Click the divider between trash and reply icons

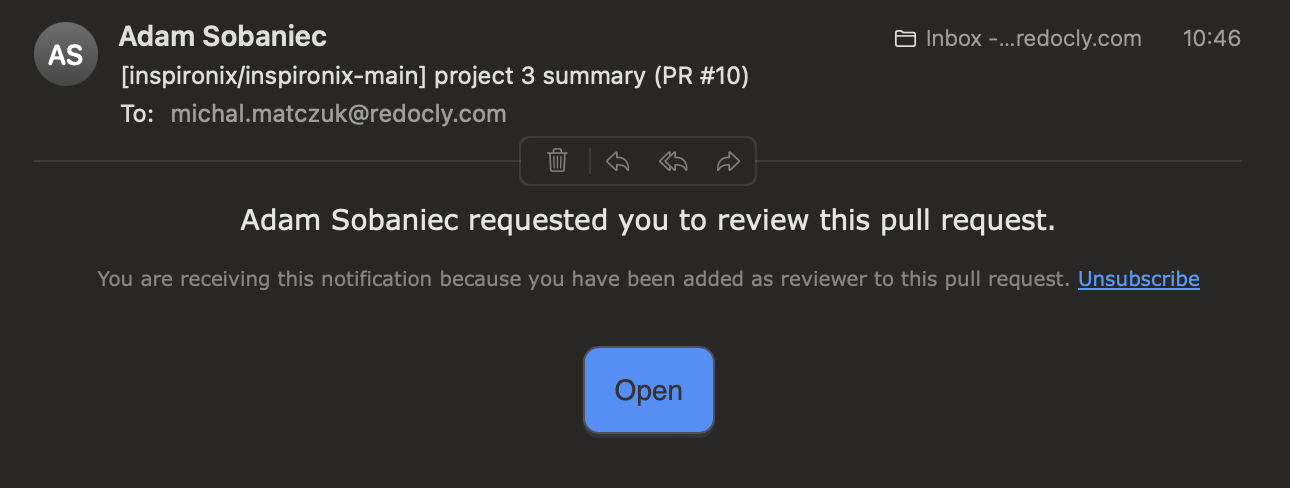coord(589,161)
